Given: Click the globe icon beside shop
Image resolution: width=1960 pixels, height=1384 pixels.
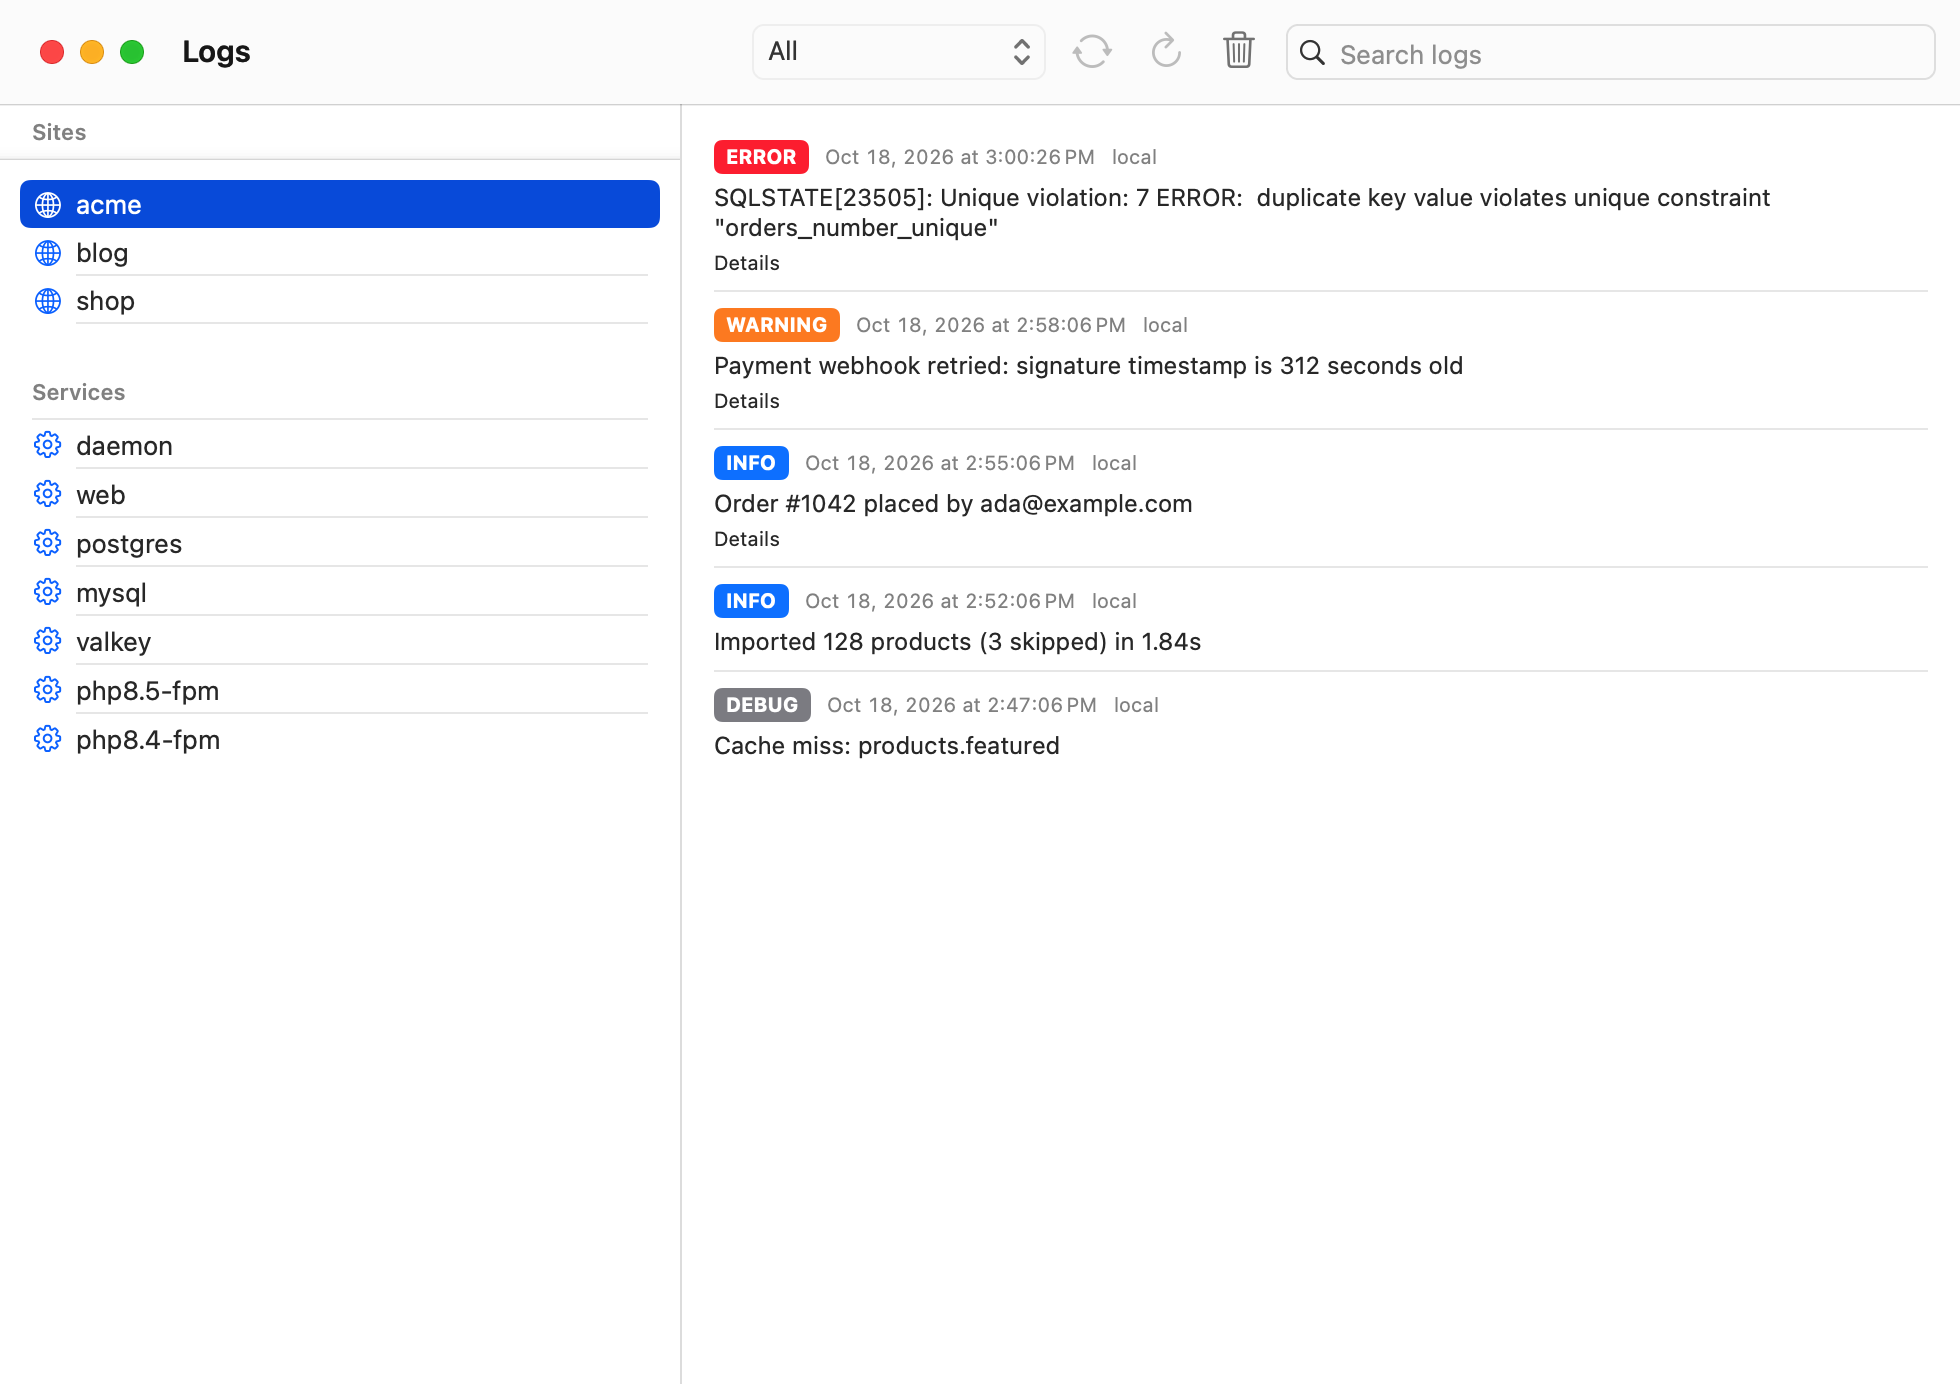Looking at the screenshot, I should click(48, 301).
